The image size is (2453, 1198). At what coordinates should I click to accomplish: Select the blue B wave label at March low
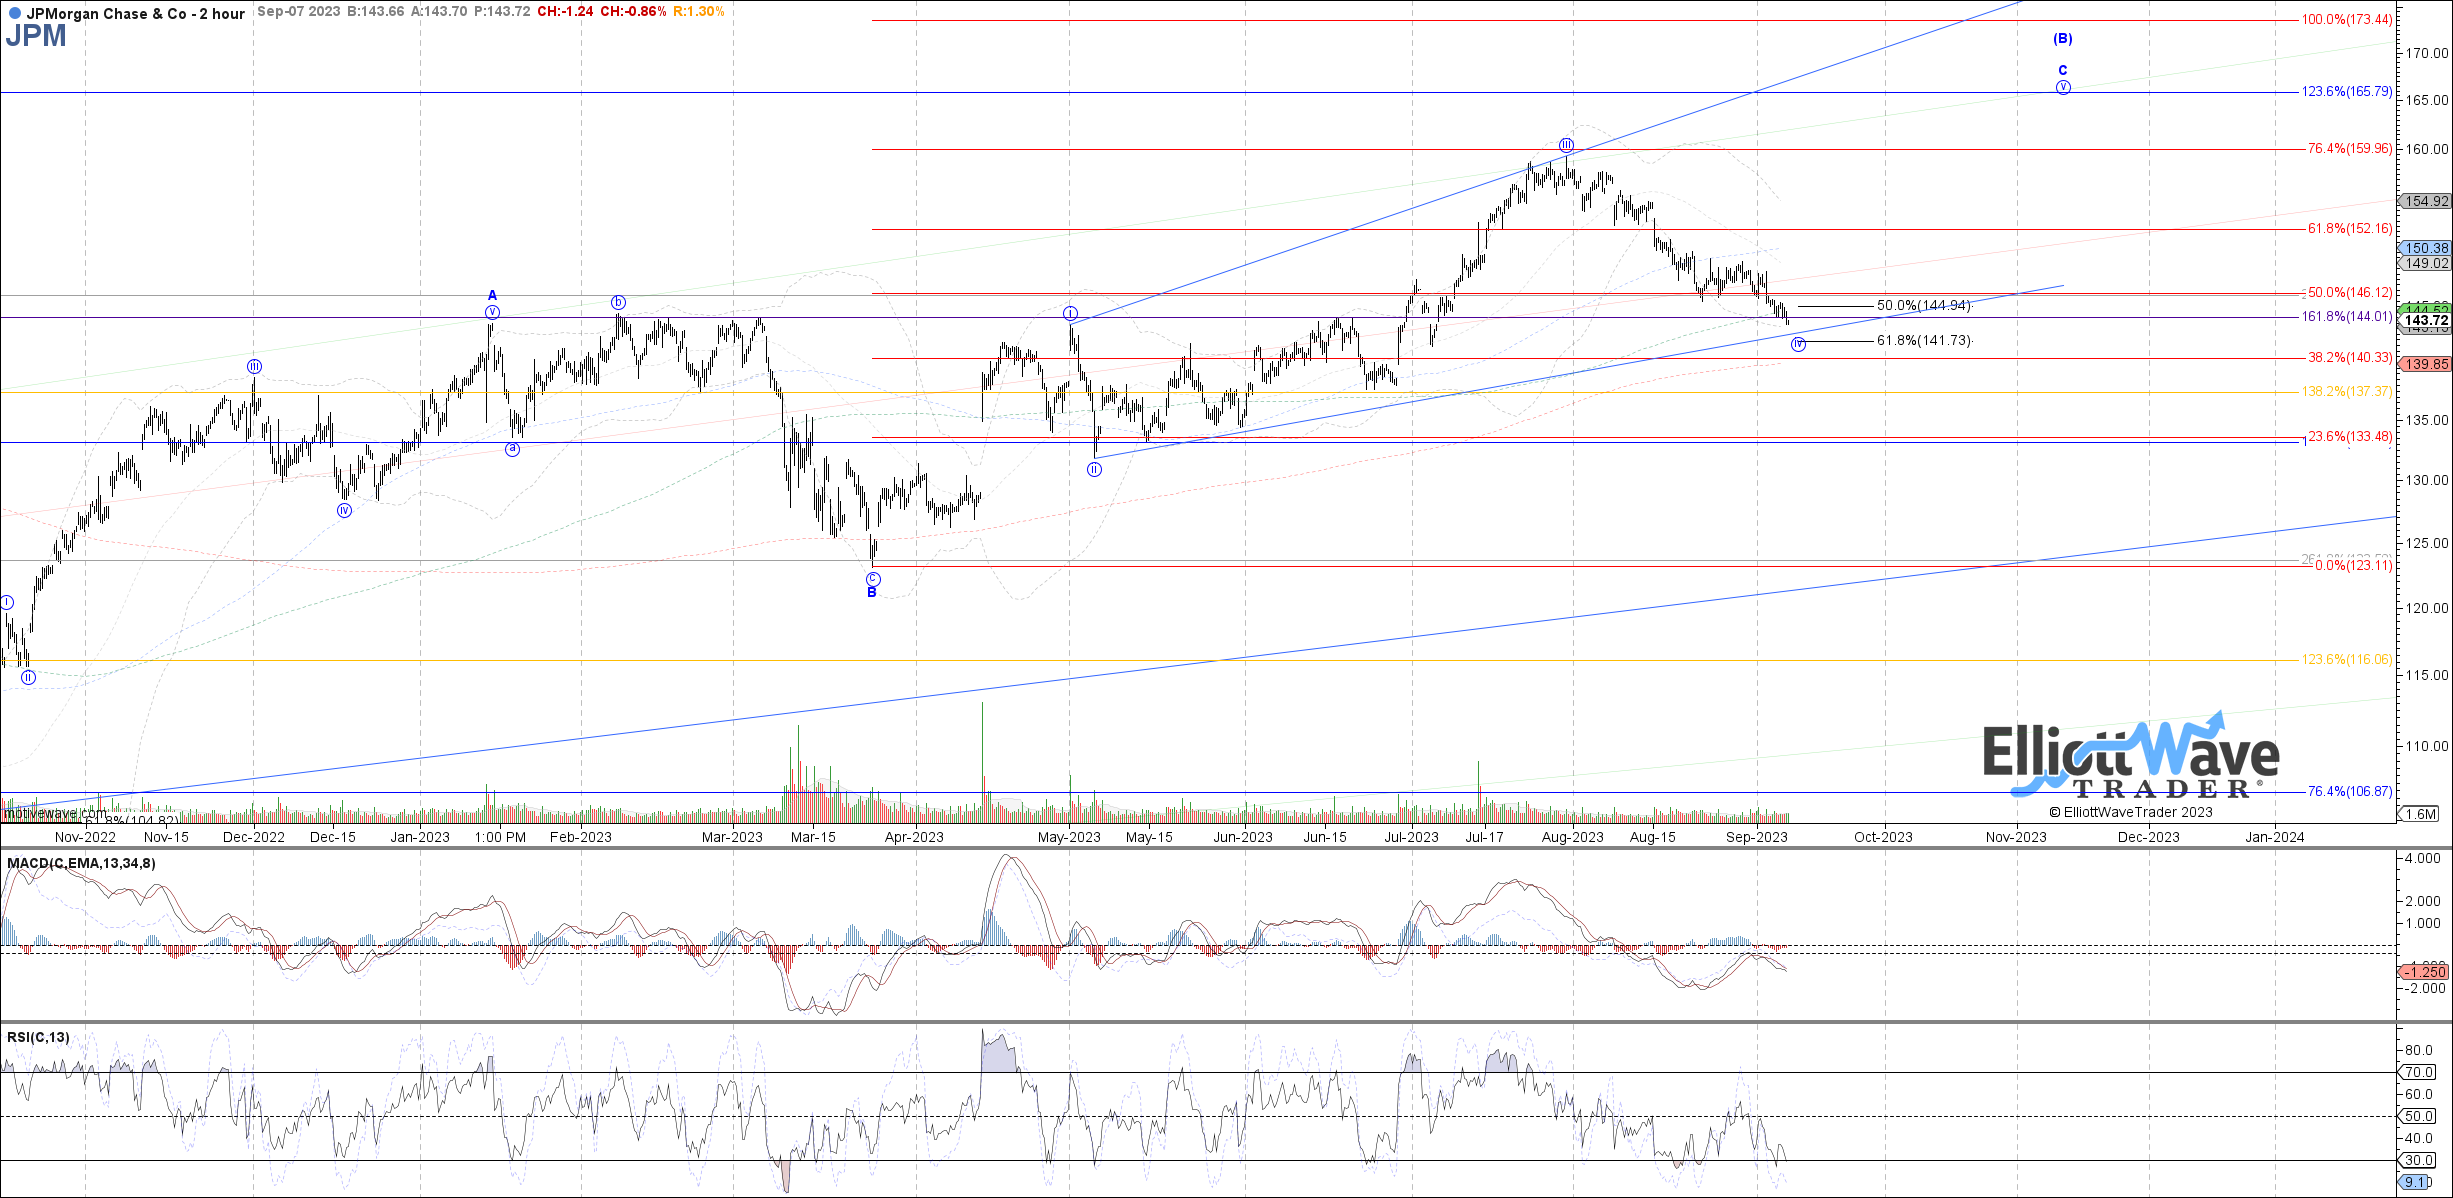point(872,593)
